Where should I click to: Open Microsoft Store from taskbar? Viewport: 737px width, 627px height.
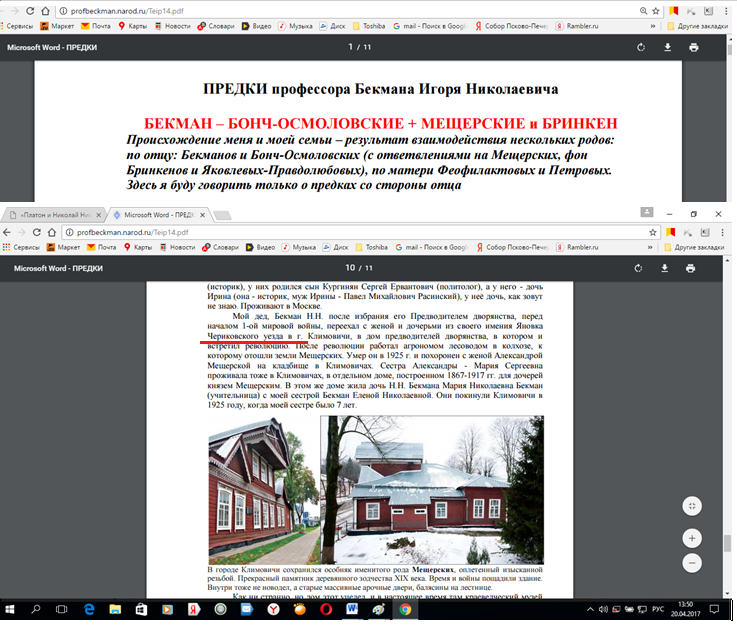[x=141, y=610]
